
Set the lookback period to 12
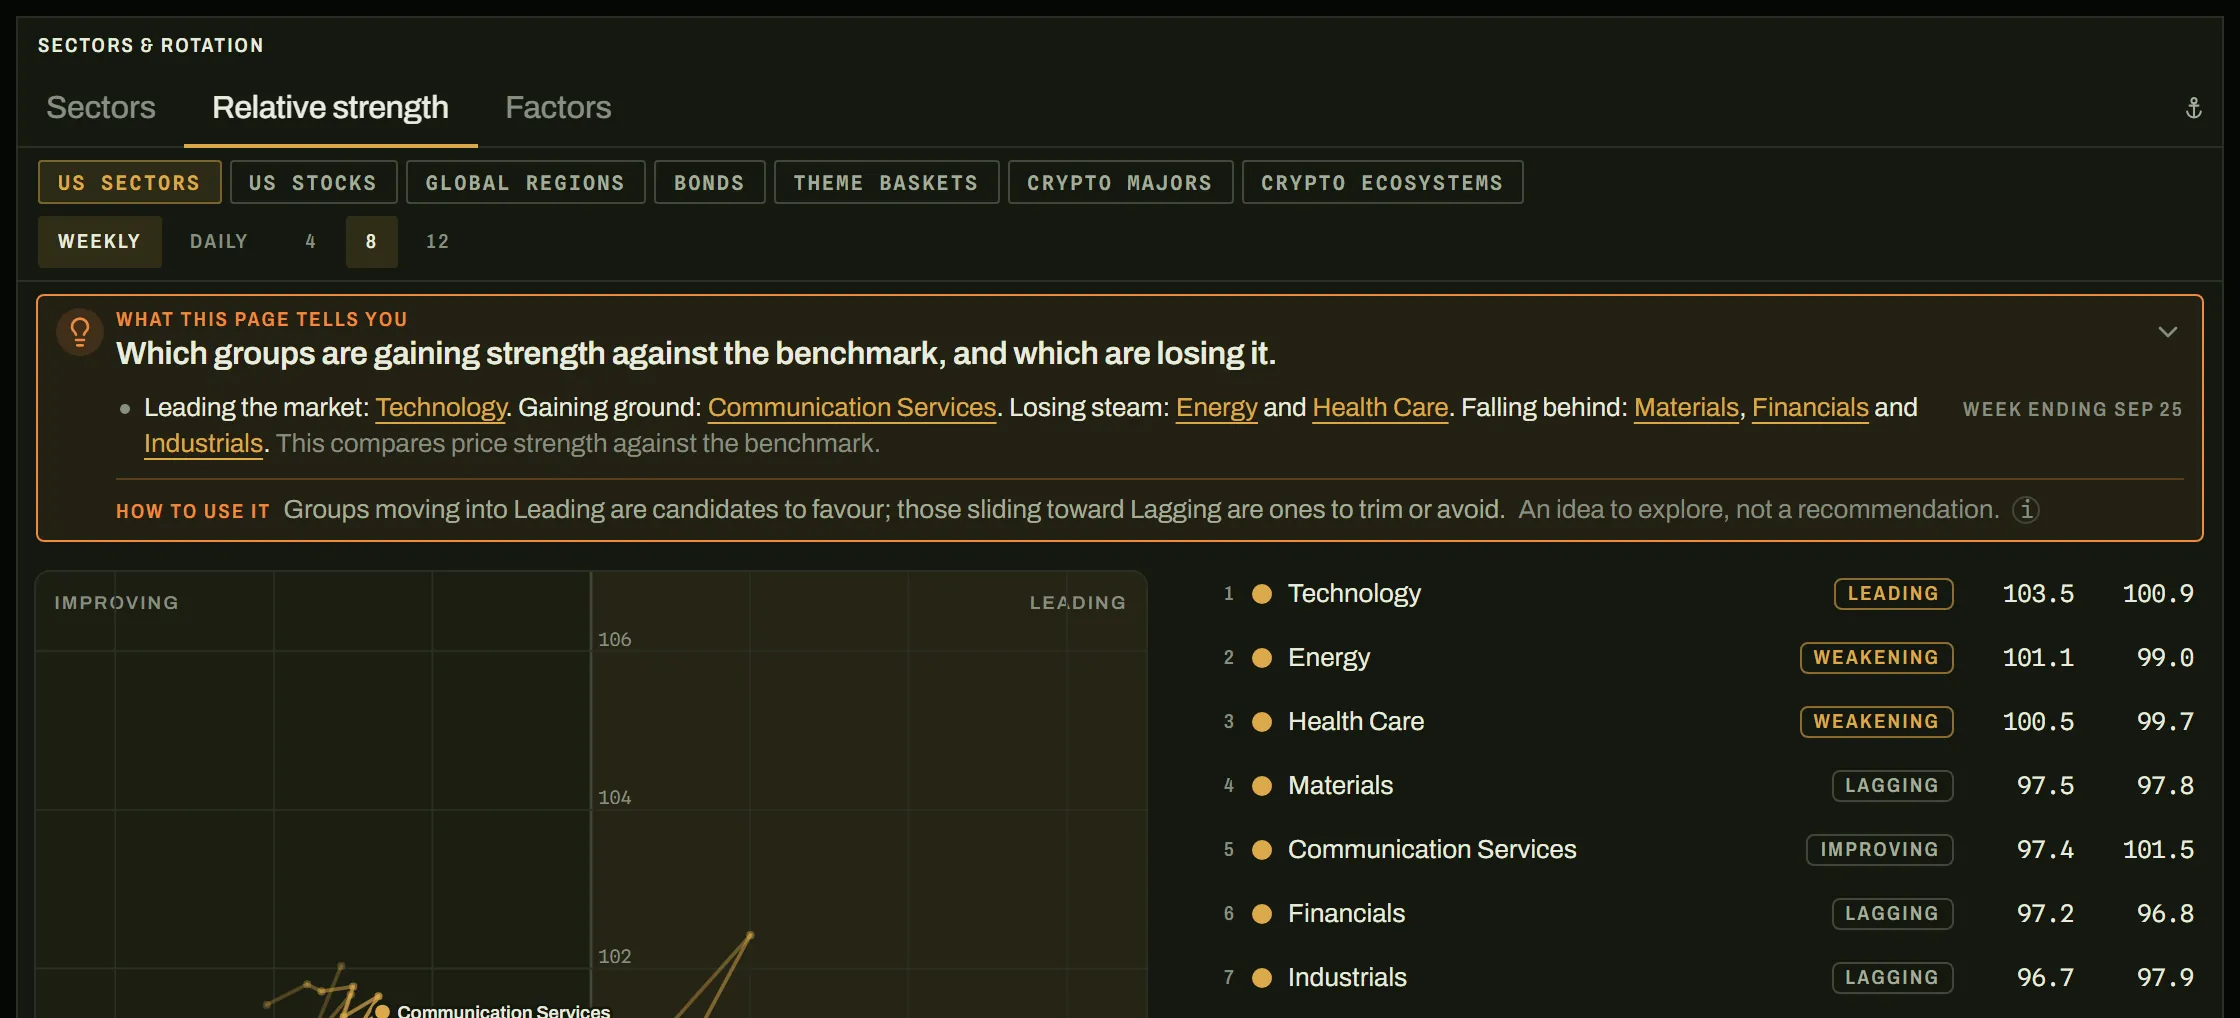tap(437, 242)
